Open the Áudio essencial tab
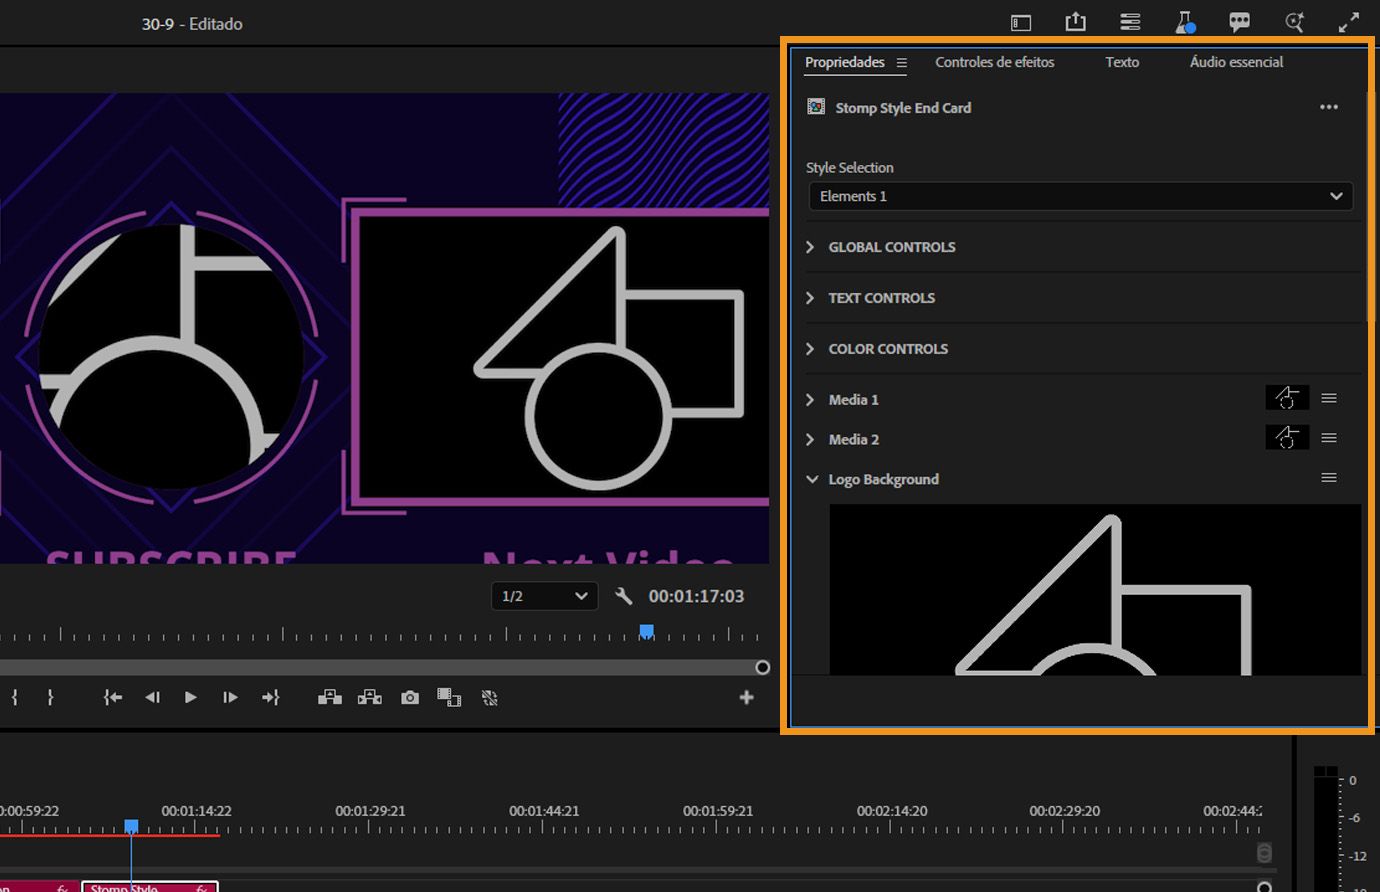The height and width of the screenshot is (892, 1380). tap(1236, 62)
